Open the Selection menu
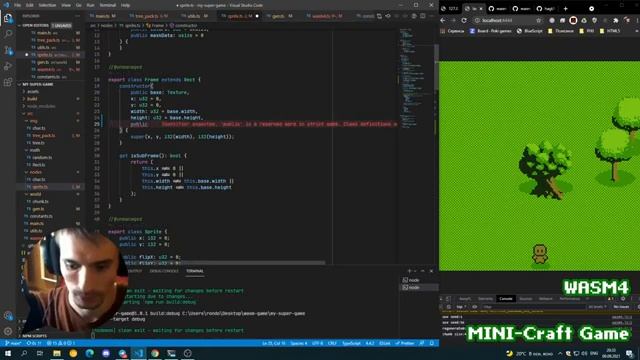 [47, 5]
